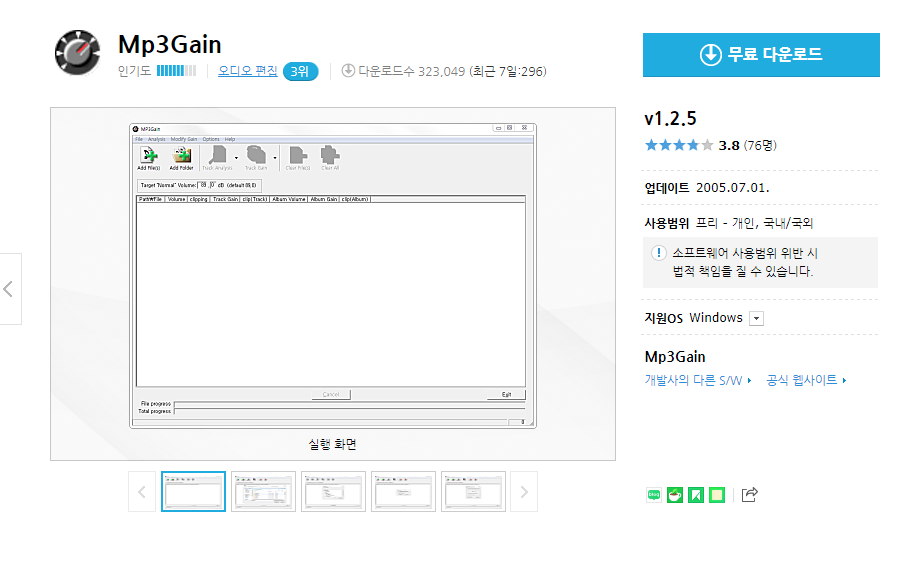Show previous thumbnails with left chevron
Screen dimensions: 909x562
click(x=142, y=492)
